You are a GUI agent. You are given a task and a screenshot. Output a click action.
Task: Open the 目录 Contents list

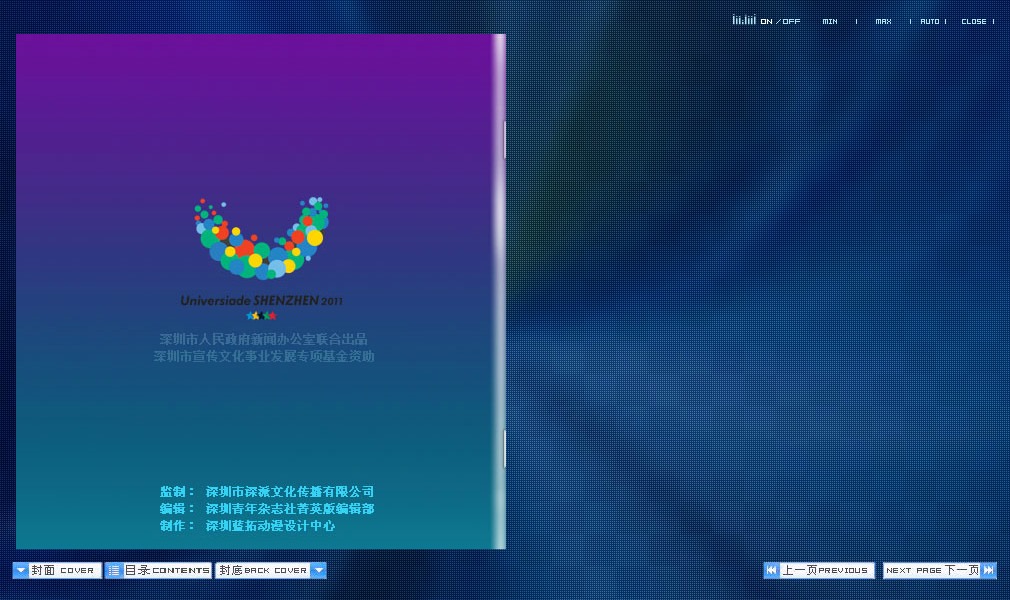click(158, 570)
